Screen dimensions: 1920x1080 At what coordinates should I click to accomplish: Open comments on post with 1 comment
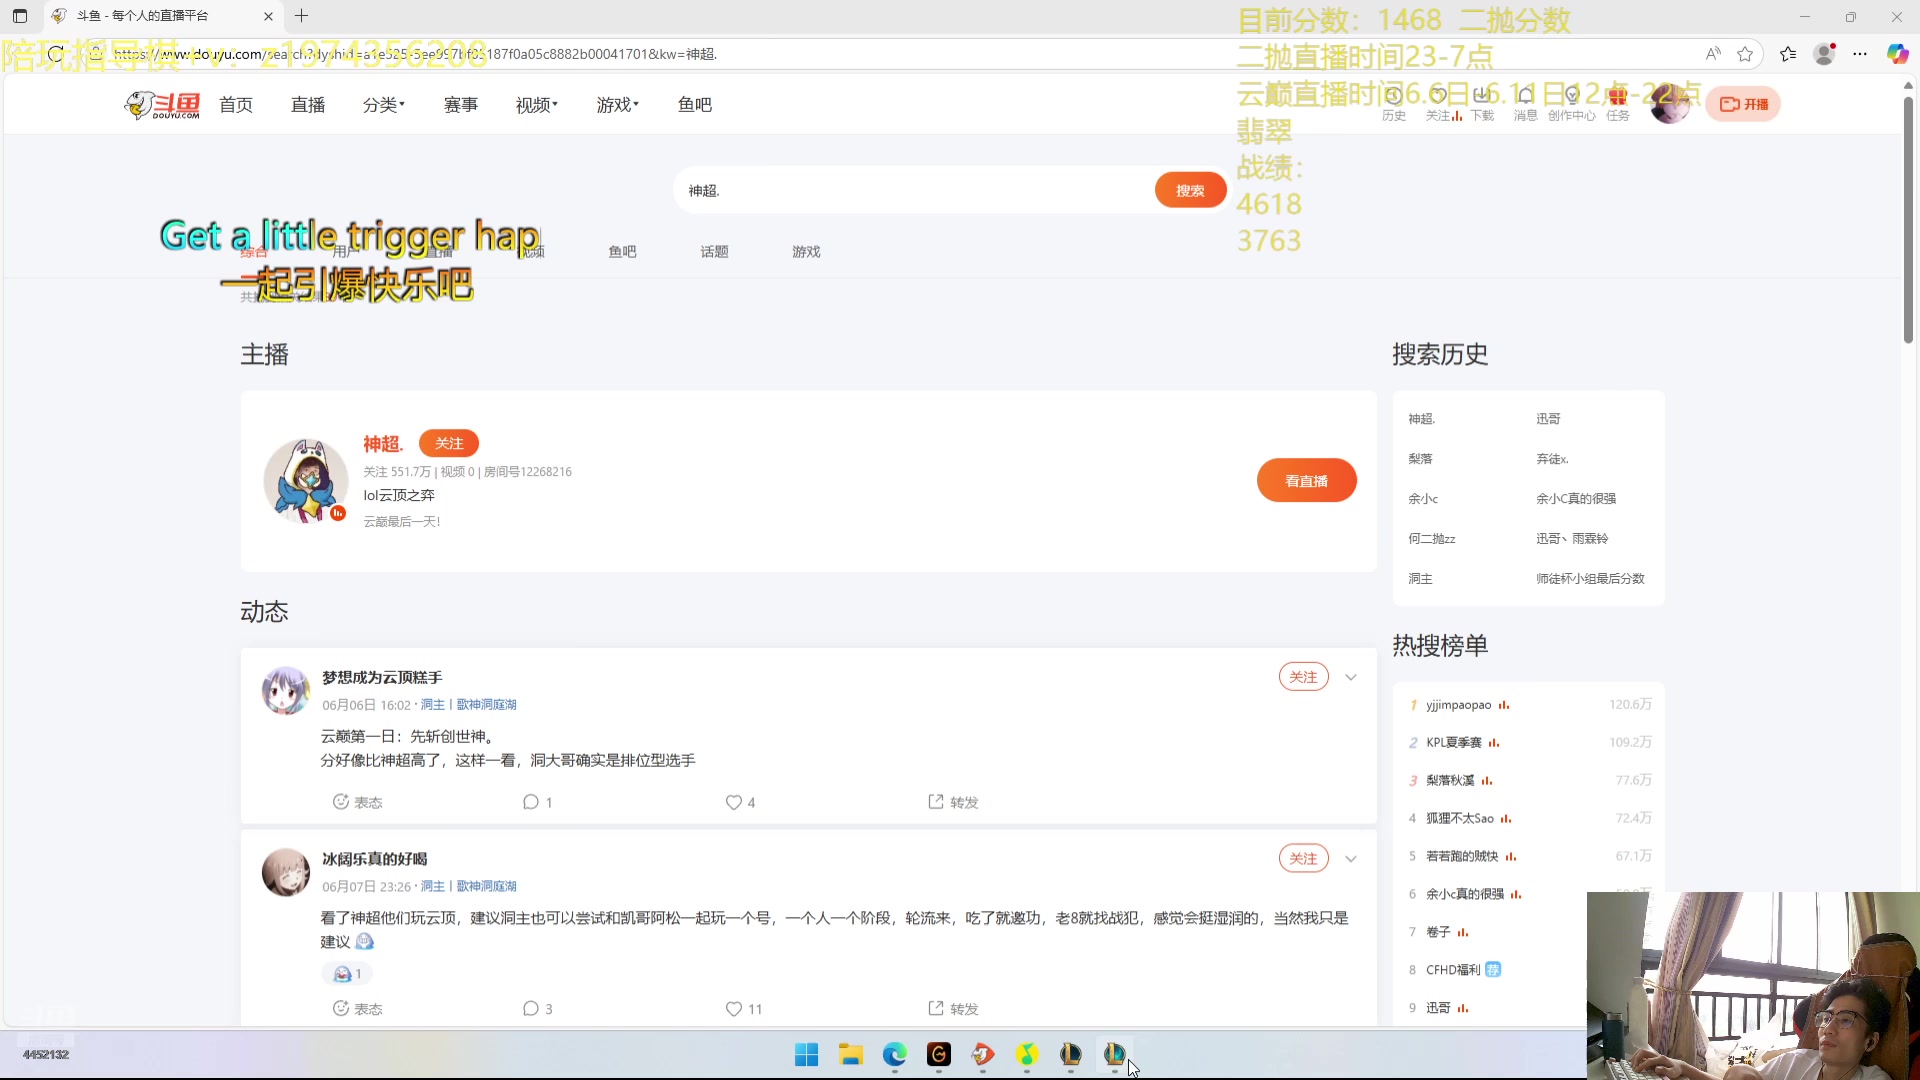[538, 802]
